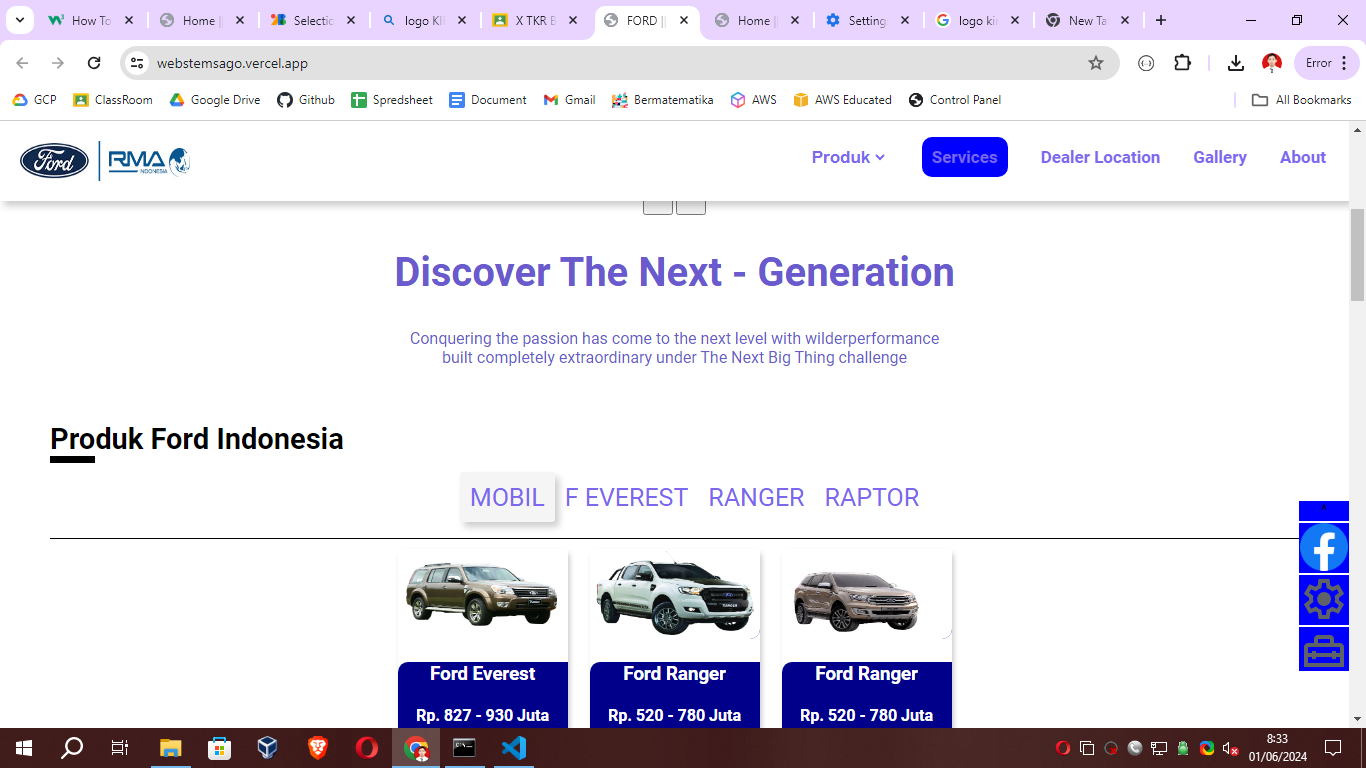Switch to the How To browser tab
Screen dimensions: 1366x768
click(90, 20)
